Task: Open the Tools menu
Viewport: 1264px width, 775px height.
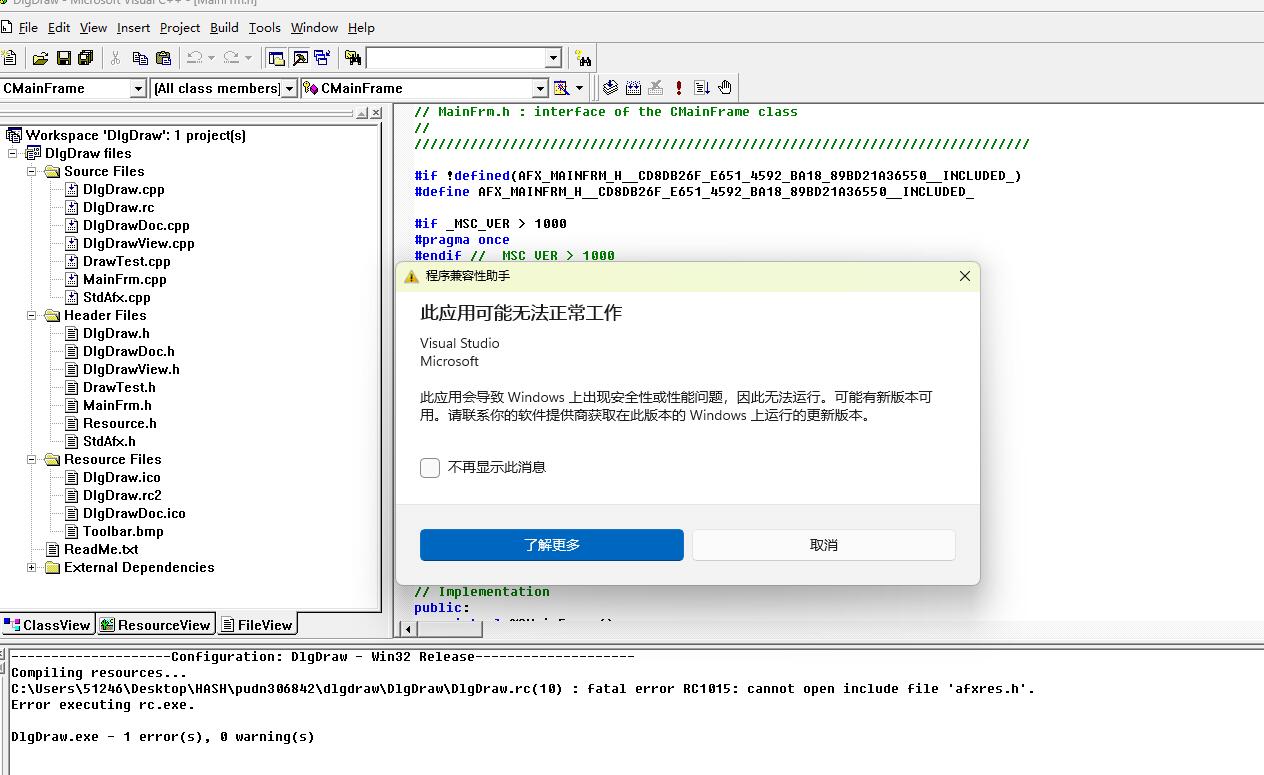Action: coord(265,28)
